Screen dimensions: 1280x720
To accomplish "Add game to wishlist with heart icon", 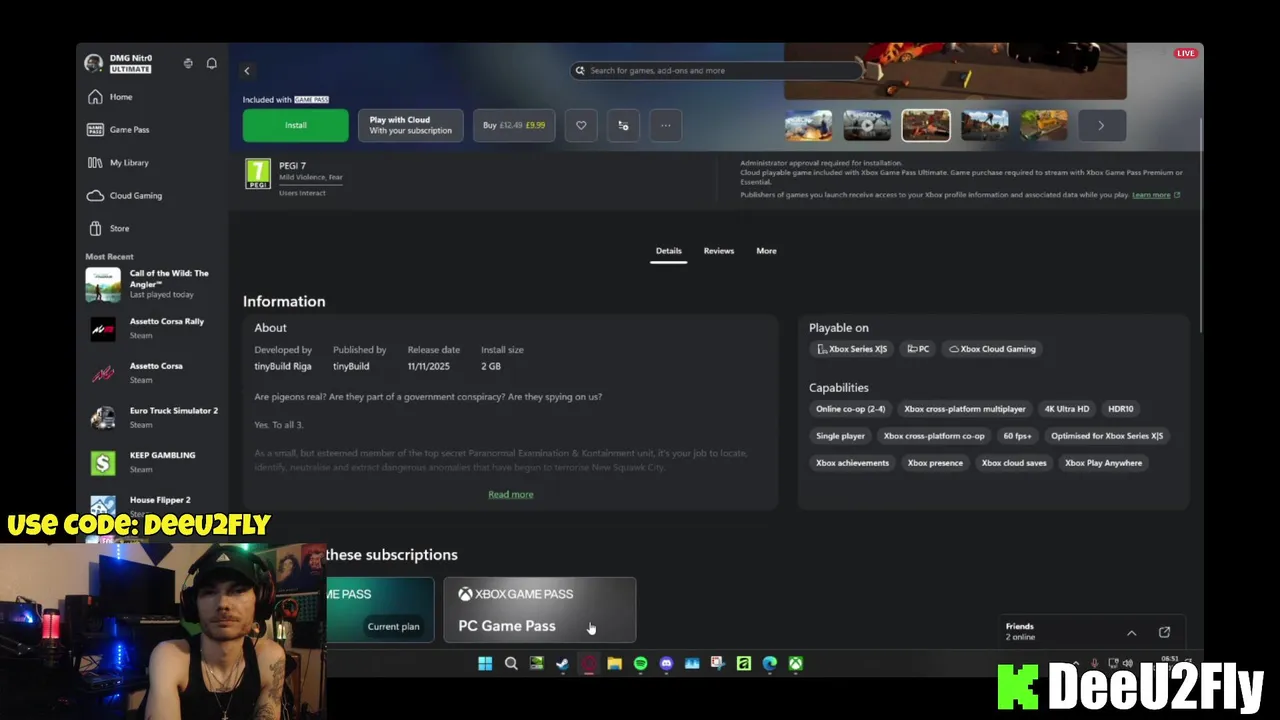I will coord(581,125).
